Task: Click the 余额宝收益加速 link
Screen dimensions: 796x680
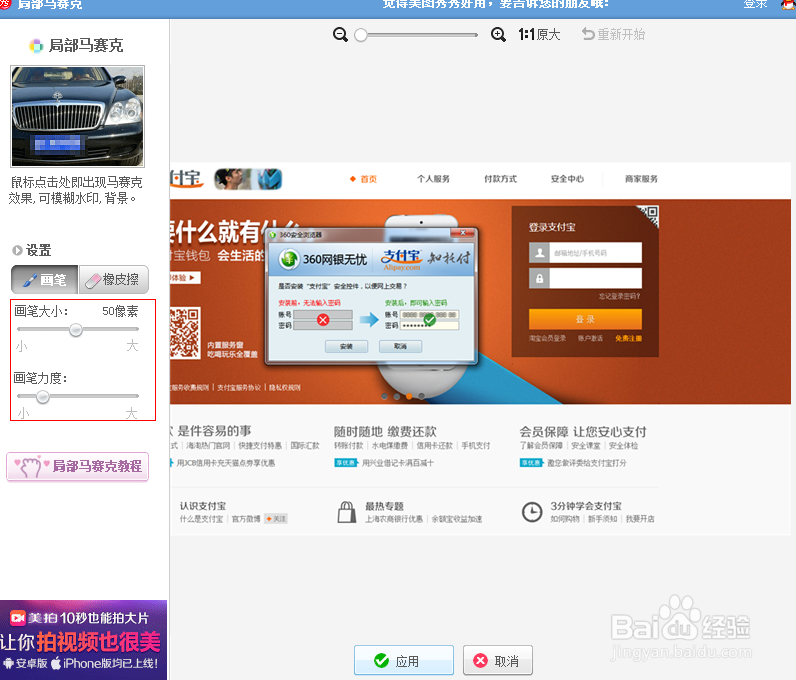Action: (457, 519)
